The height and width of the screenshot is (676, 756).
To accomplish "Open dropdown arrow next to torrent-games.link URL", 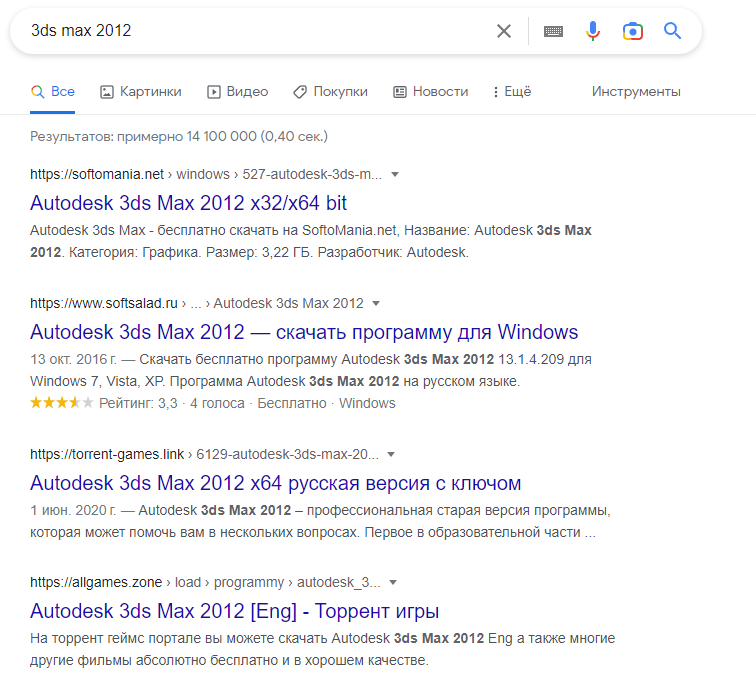I will click(x=392, y=453).
